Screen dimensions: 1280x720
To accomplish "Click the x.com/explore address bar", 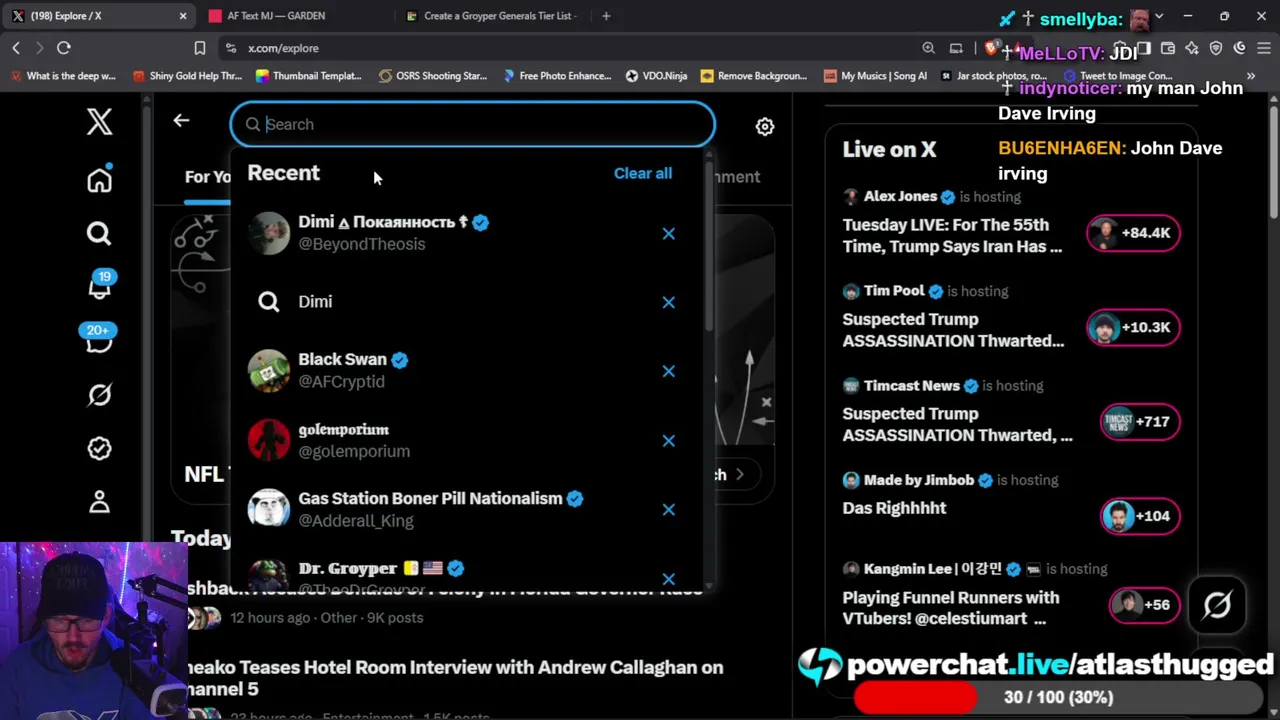I will (x=570, y=48).
